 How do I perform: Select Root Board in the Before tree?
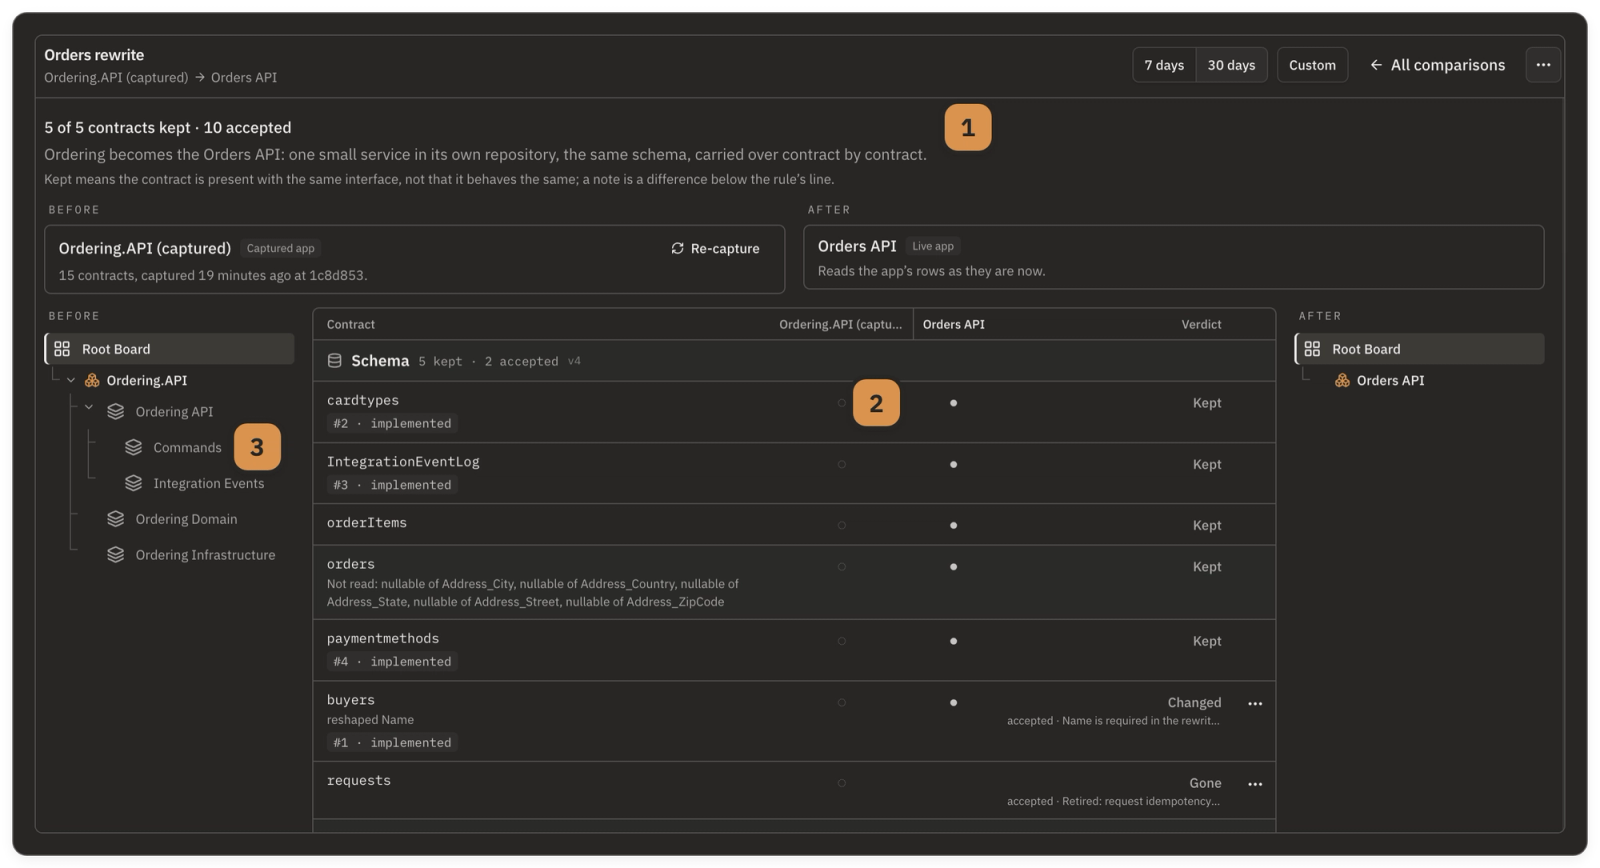170,349
